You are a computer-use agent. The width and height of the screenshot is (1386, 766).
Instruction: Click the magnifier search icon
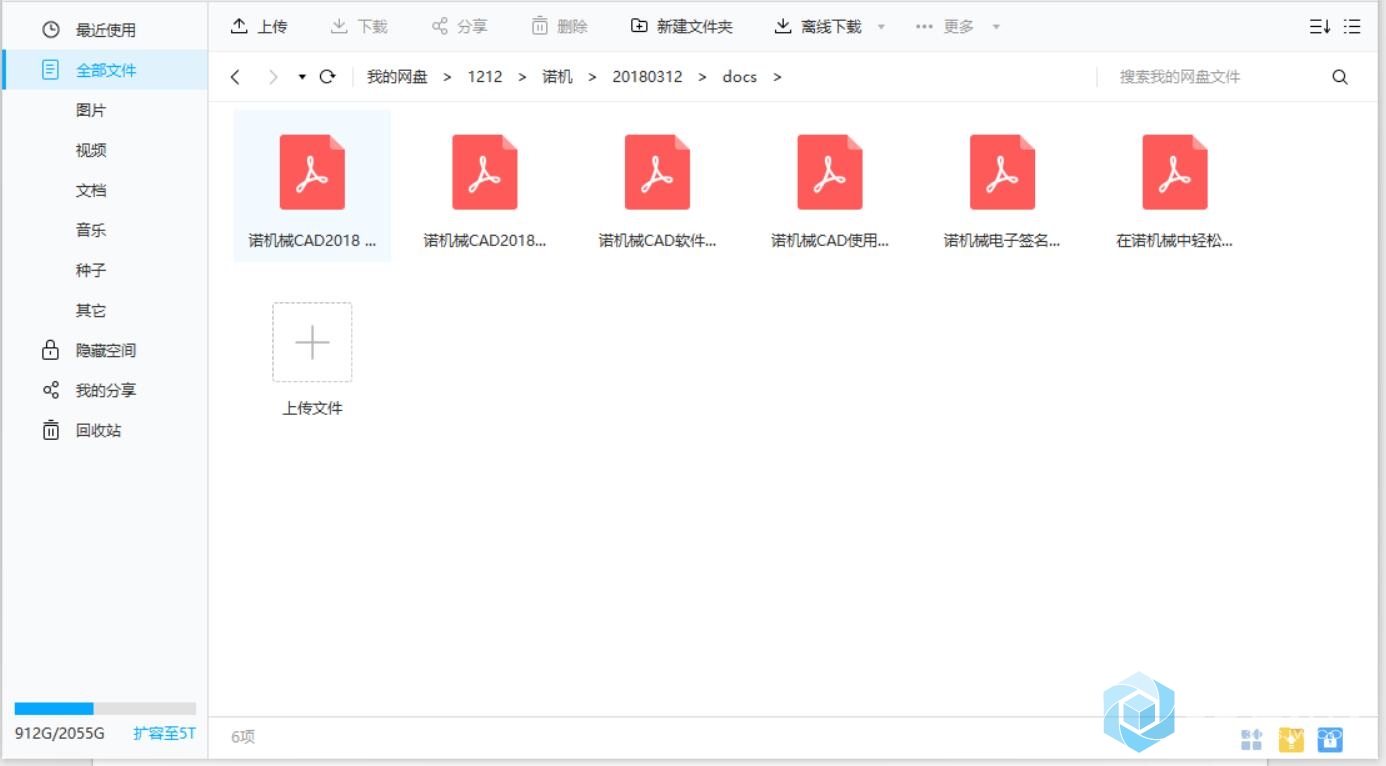click(x=1340, y=77)
